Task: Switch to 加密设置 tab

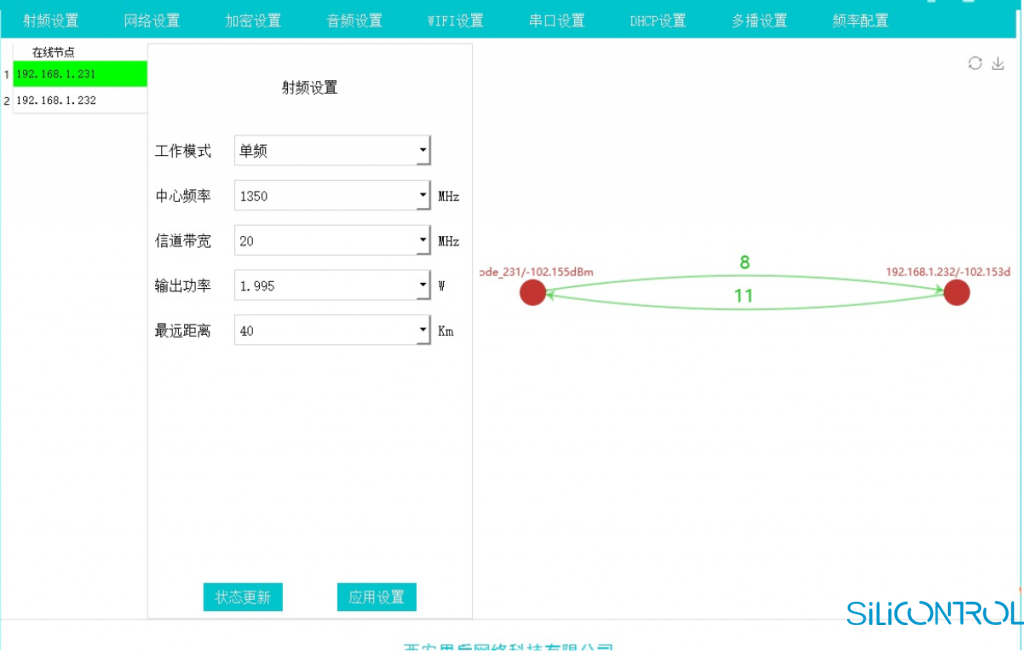Action: coord(253,21)
